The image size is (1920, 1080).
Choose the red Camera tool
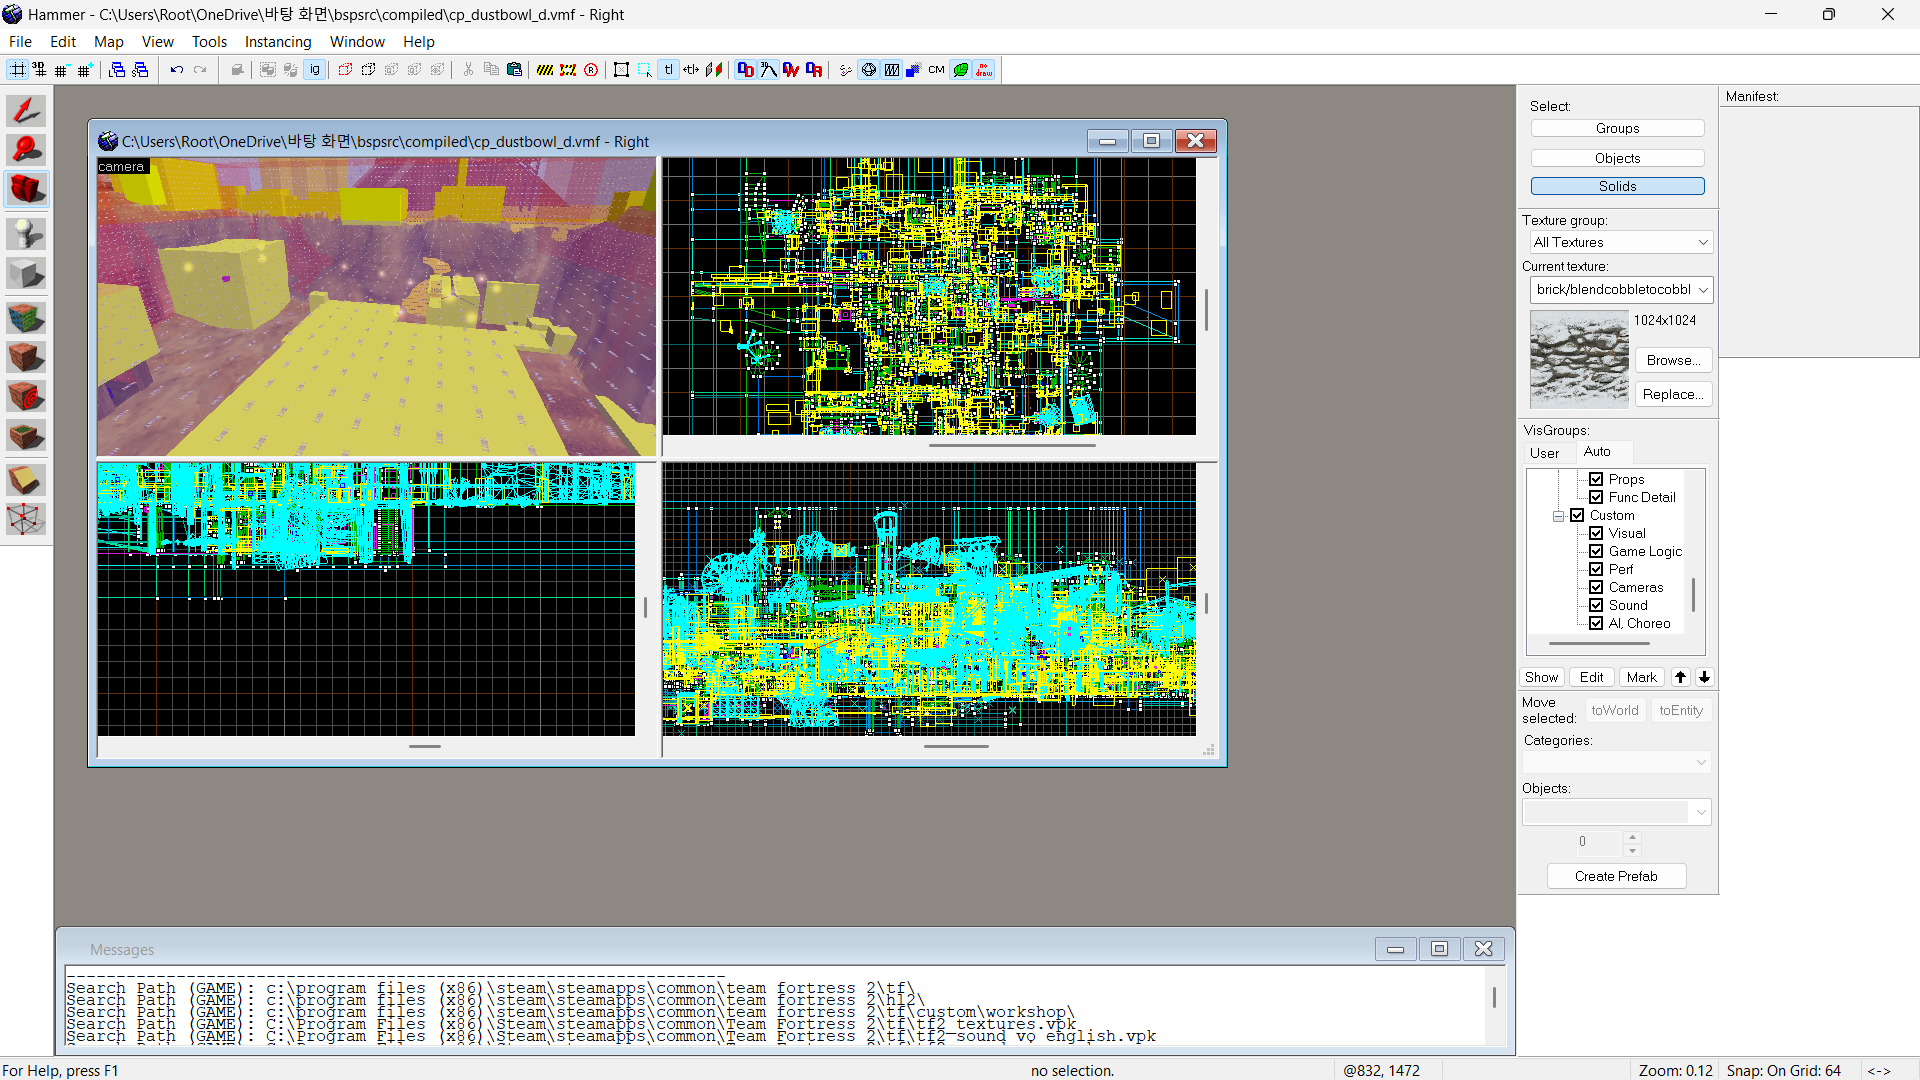(x=27, y=188)
